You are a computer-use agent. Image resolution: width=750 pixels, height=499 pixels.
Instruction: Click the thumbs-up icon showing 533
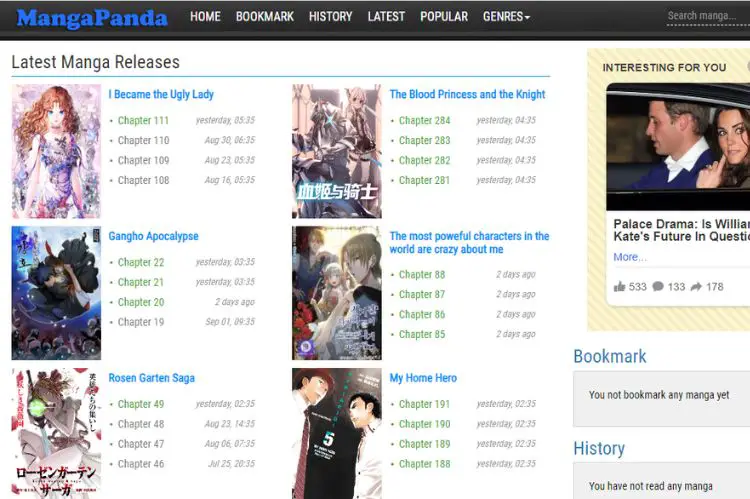pos(619,287)
